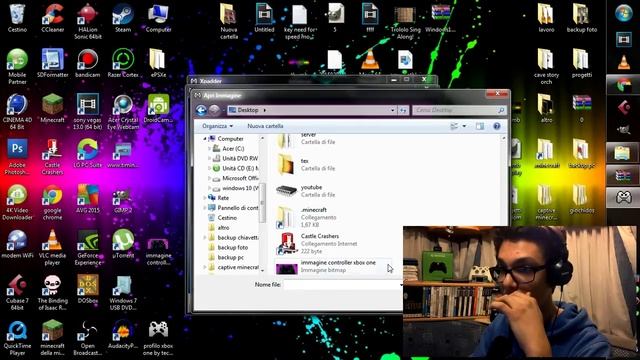Open the Cestino recycle bin desktop icon

(17, 18)
